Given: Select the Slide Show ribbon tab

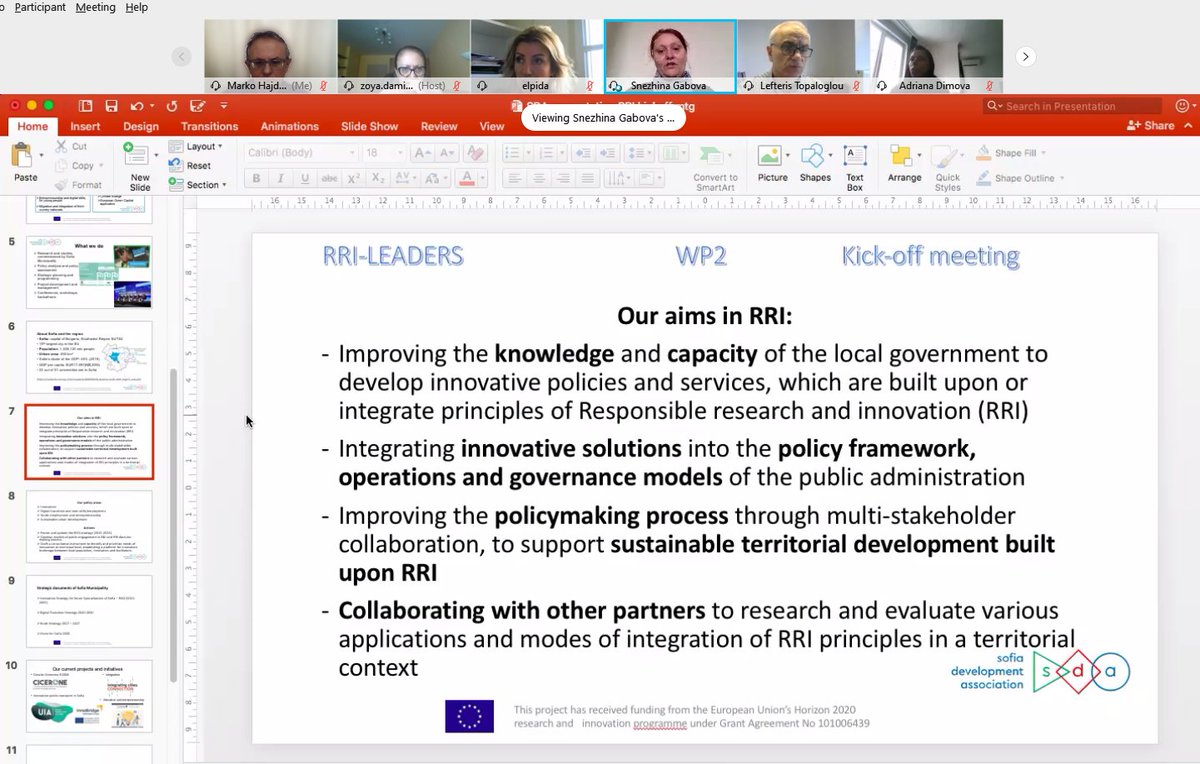Looking at the screenshot, I should 370,127.
